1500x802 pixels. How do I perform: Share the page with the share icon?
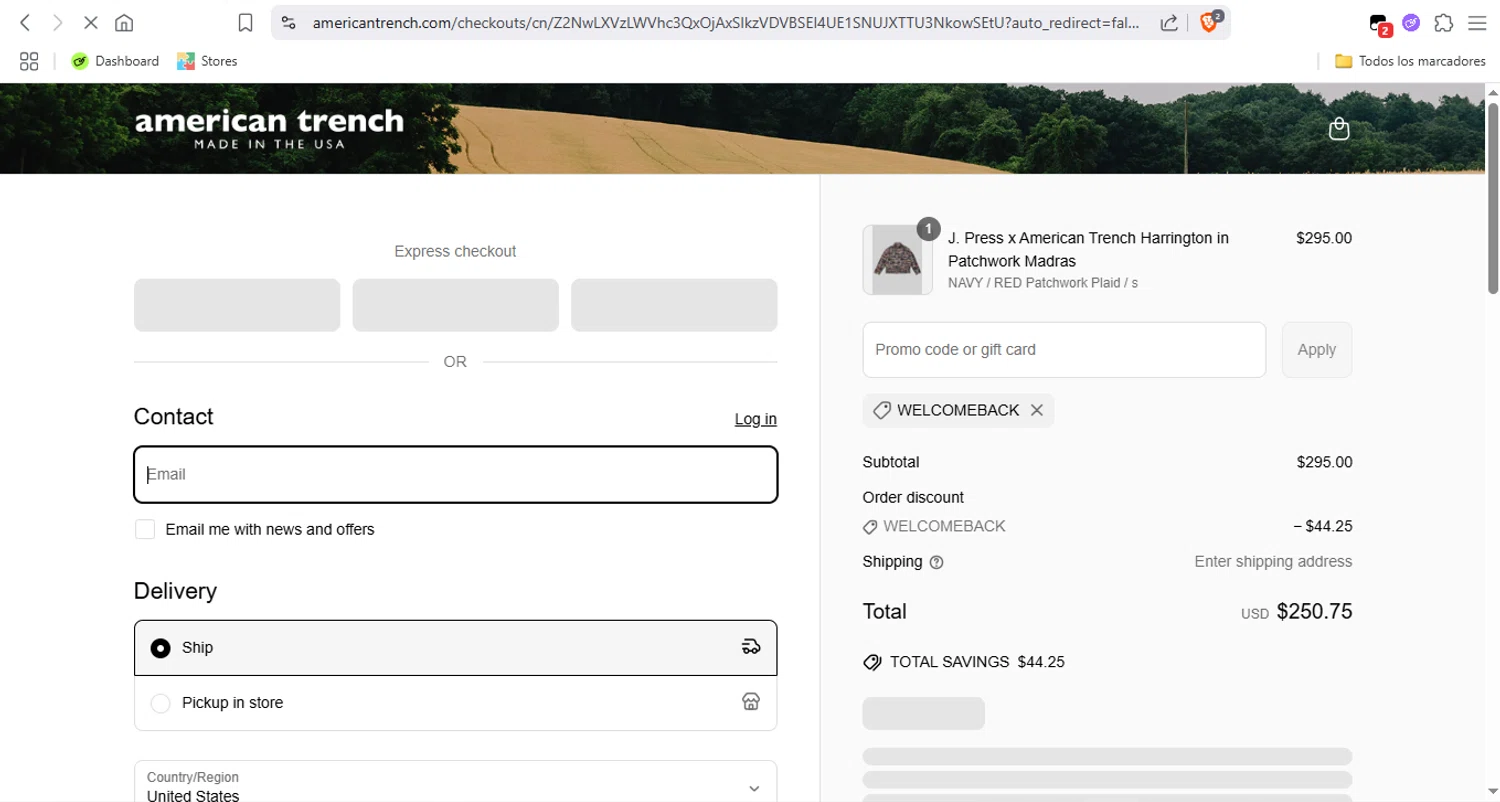coord(1168,22)
